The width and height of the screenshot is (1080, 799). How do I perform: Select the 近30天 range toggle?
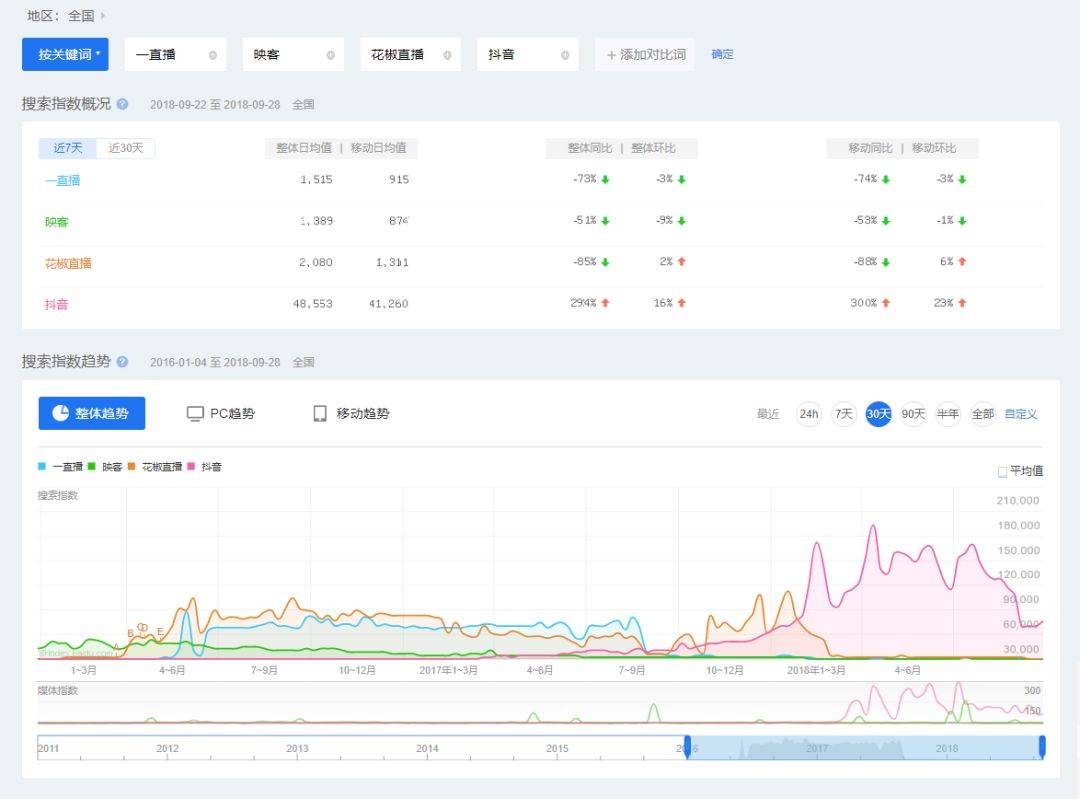tap(126, 148)
